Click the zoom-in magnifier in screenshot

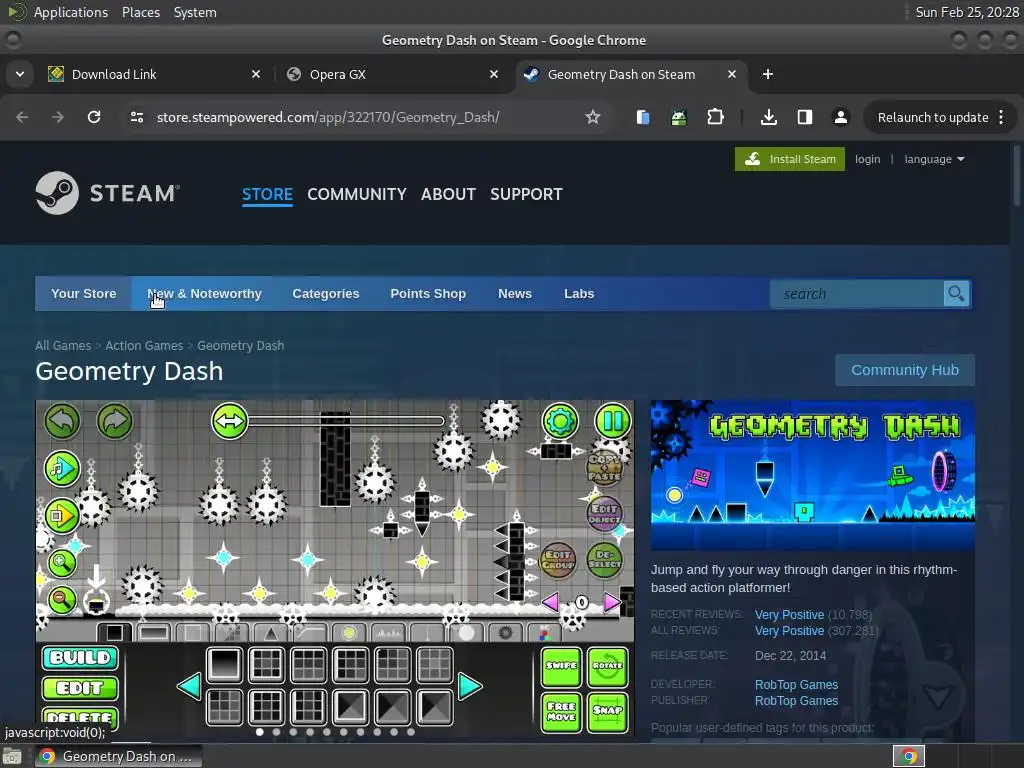pos(62,563)
